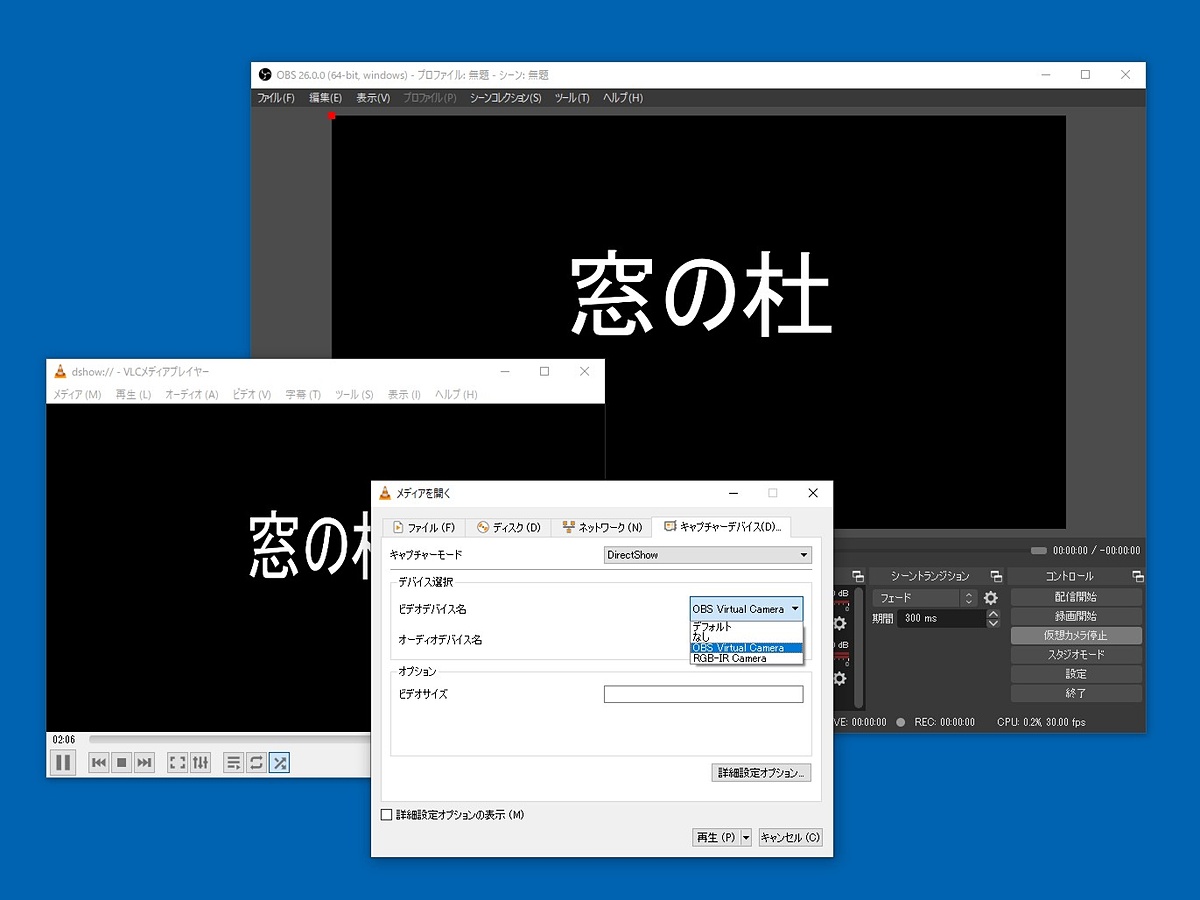1200x900 pixels.
Task: Open transition properties gear beside フェード
Action: coord(990,598)
